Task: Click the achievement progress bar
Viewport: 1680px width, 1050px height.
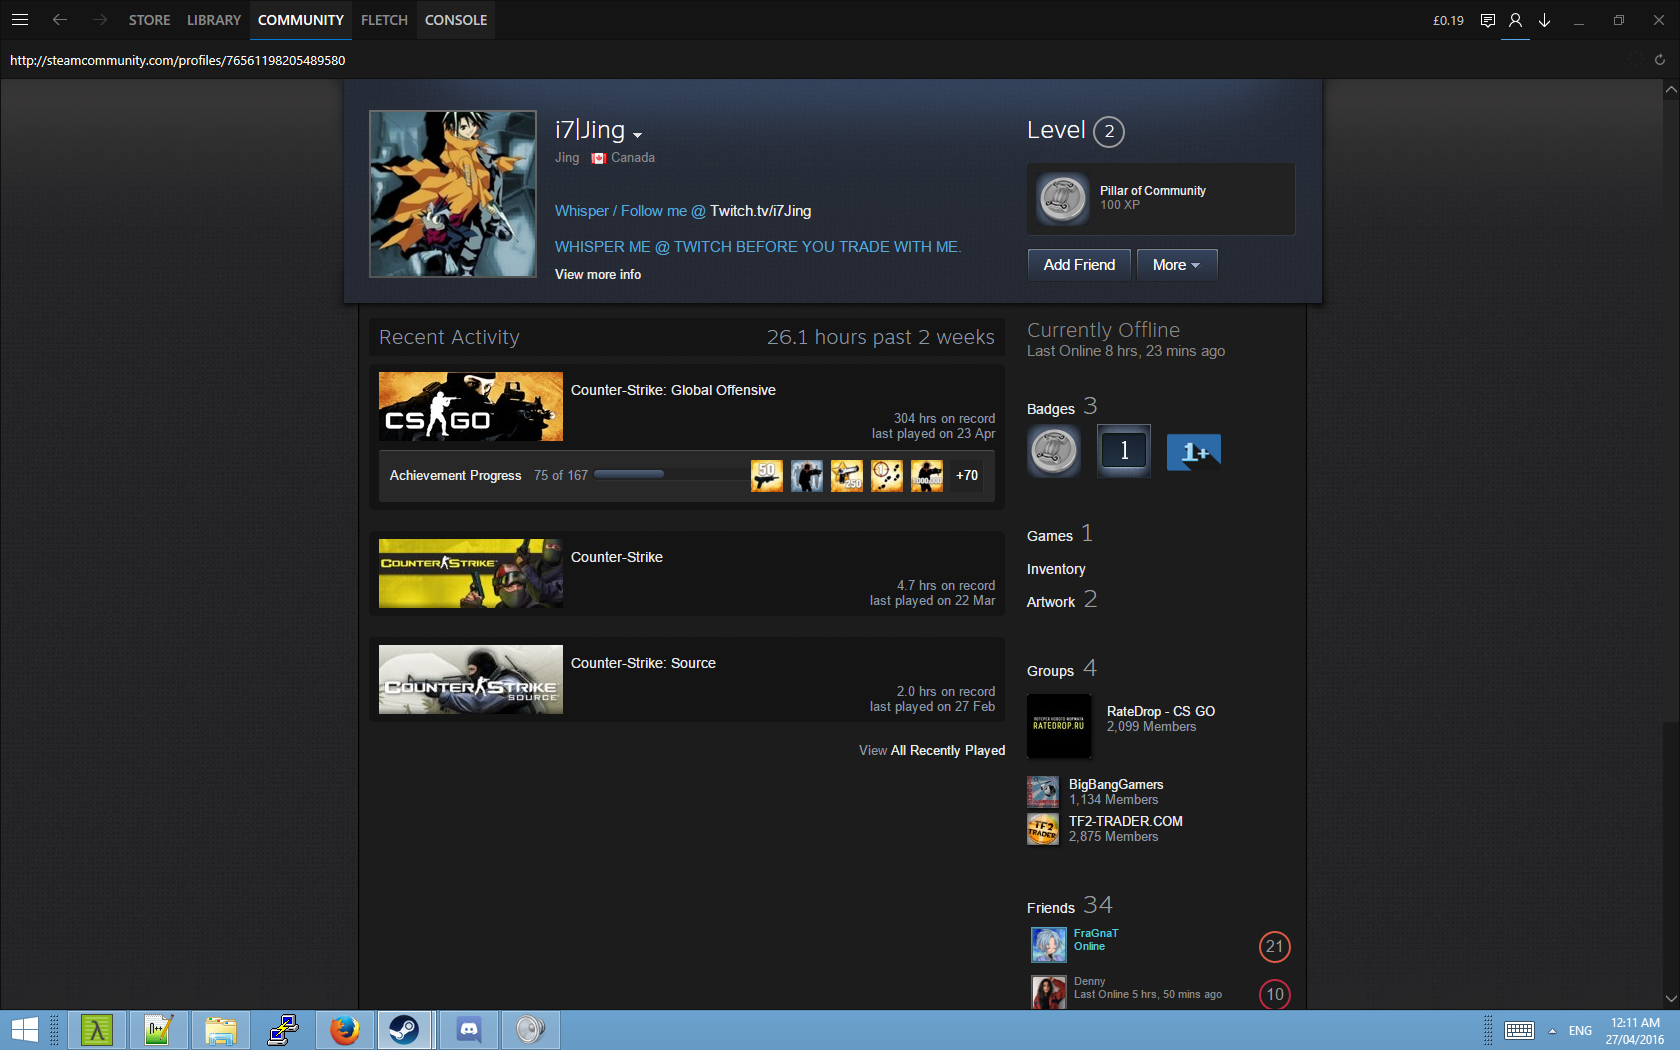Action: coord(629,475)
